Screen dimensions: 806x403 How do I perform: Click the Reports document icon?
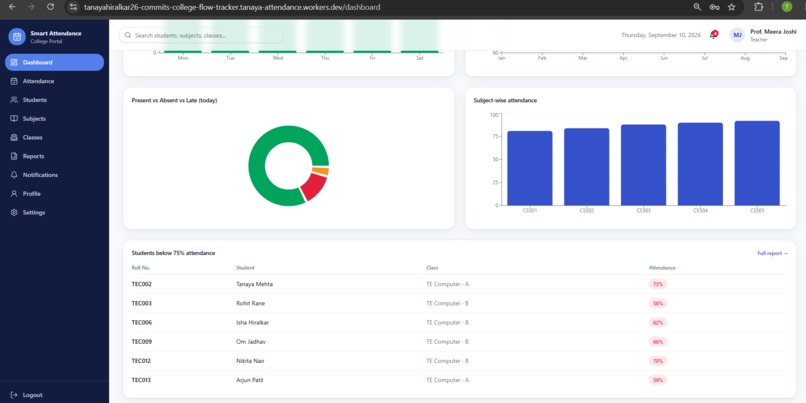pyautogui.click(x=14, y=156)
